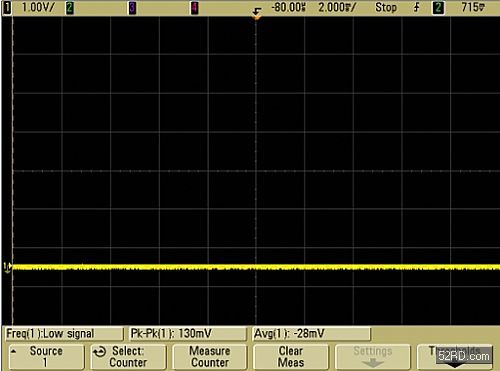Viewport: 500px width, 371px height.
Task: Click the Stop run status indicator
Action: tap(386, 8)
